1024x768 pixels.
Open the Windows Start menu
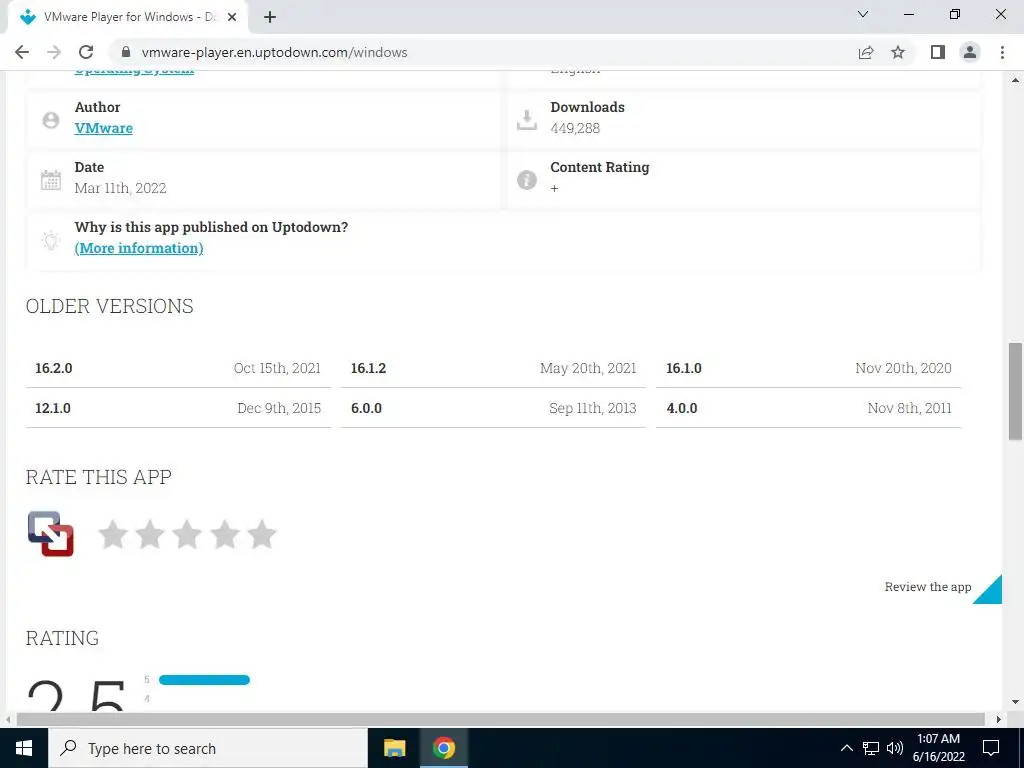tap(24, 748)
